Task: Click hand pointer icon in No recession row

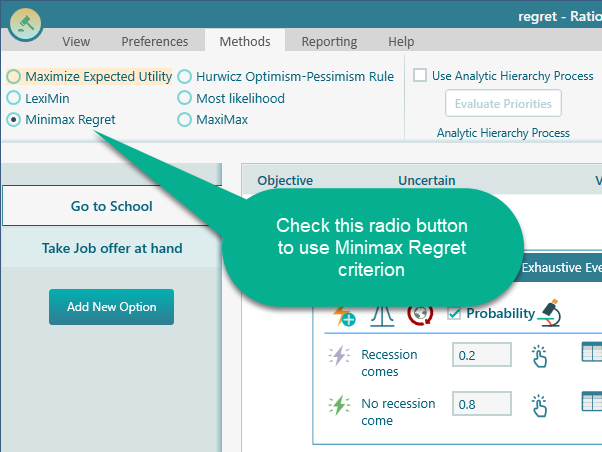Action: pyautogui.click(x=540, y=405)
